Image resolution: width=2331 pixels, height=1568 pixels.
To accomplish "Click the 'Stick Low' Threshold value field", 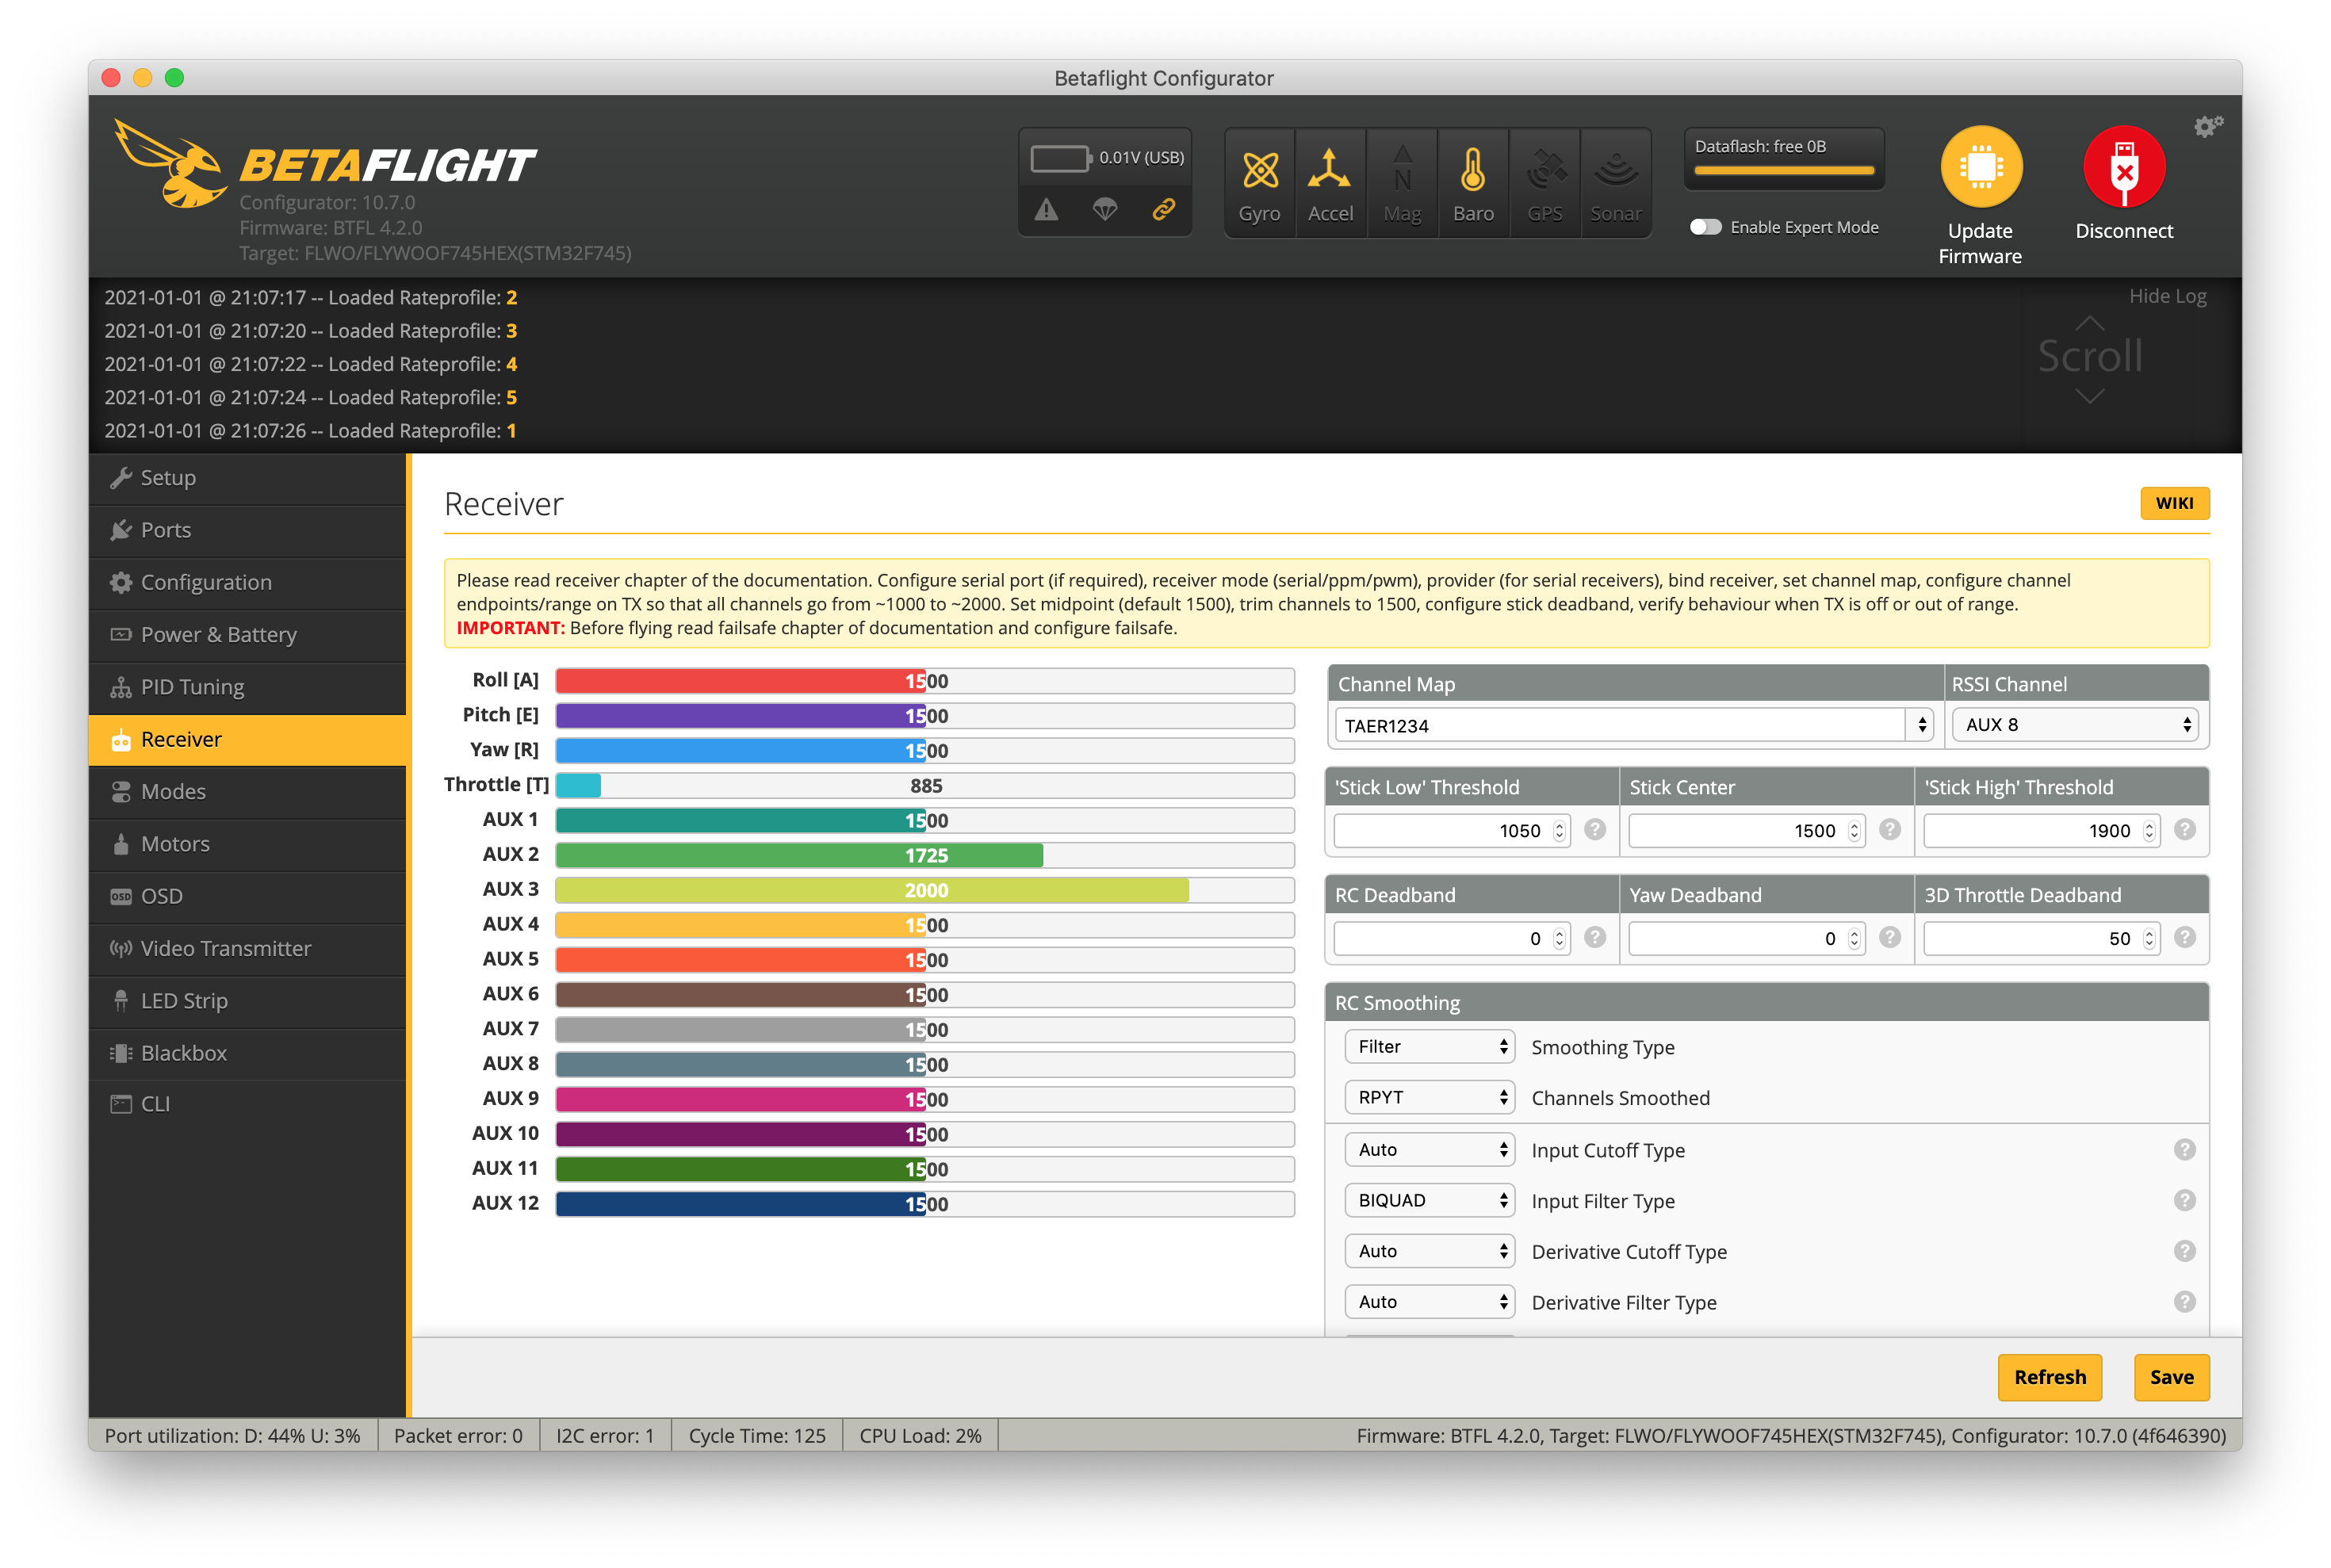I will click(x=1451, y=831).
